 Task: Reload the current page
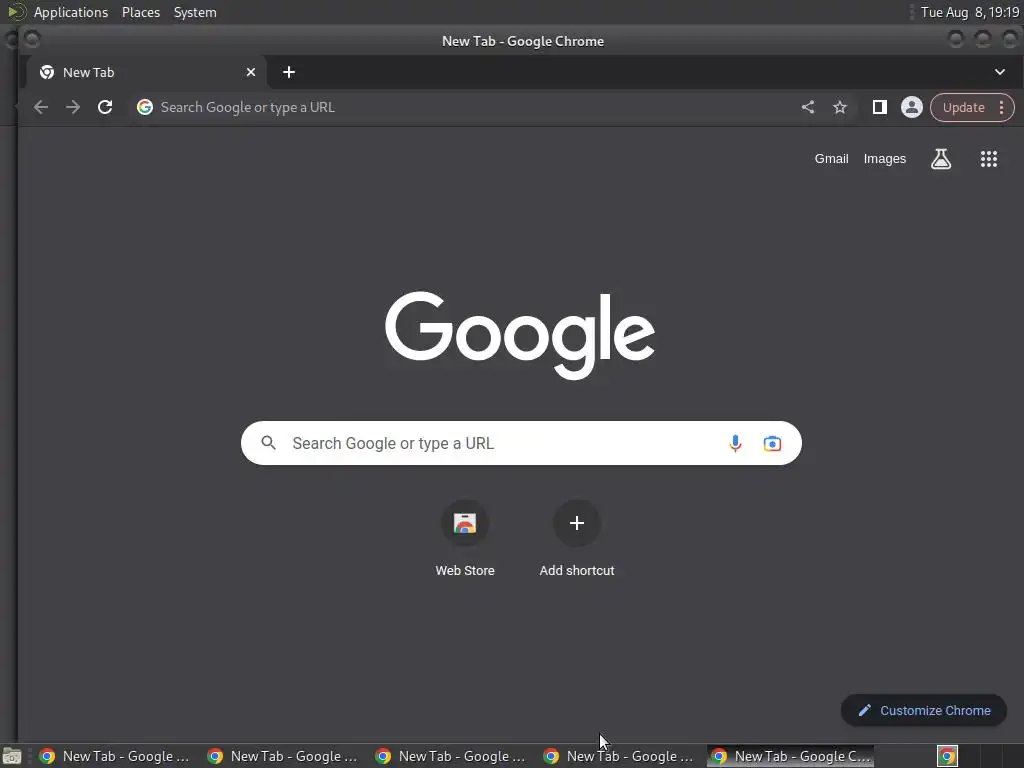pos(104,107)
